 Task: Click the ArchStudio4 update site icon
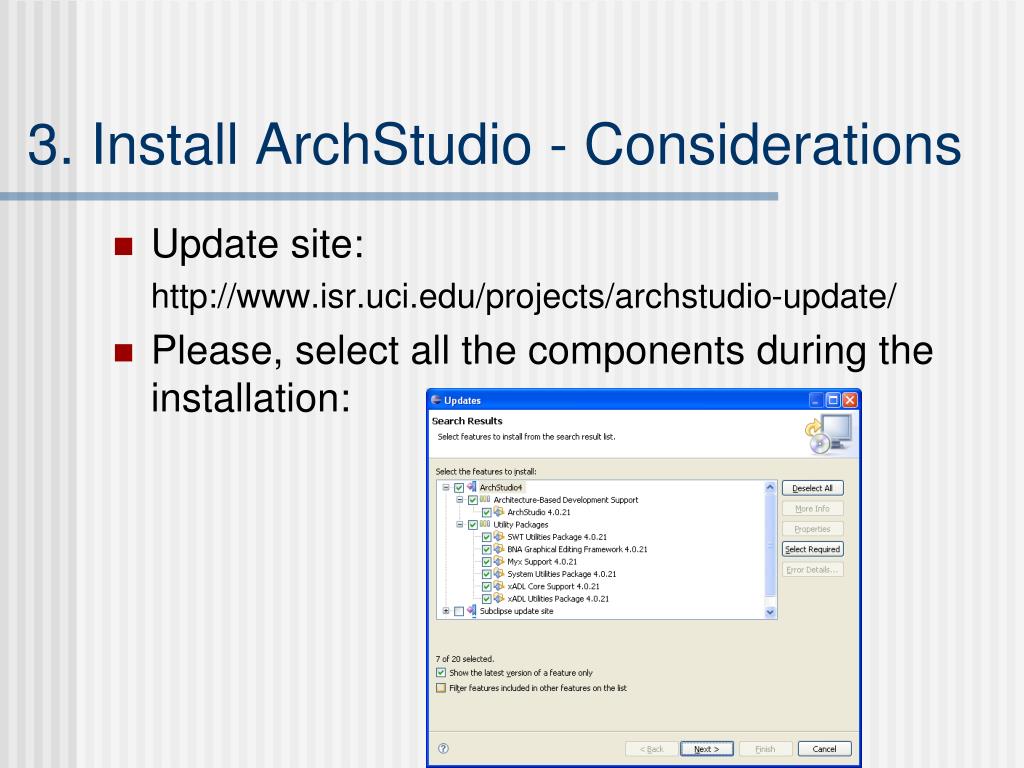(x=472, y=487)
